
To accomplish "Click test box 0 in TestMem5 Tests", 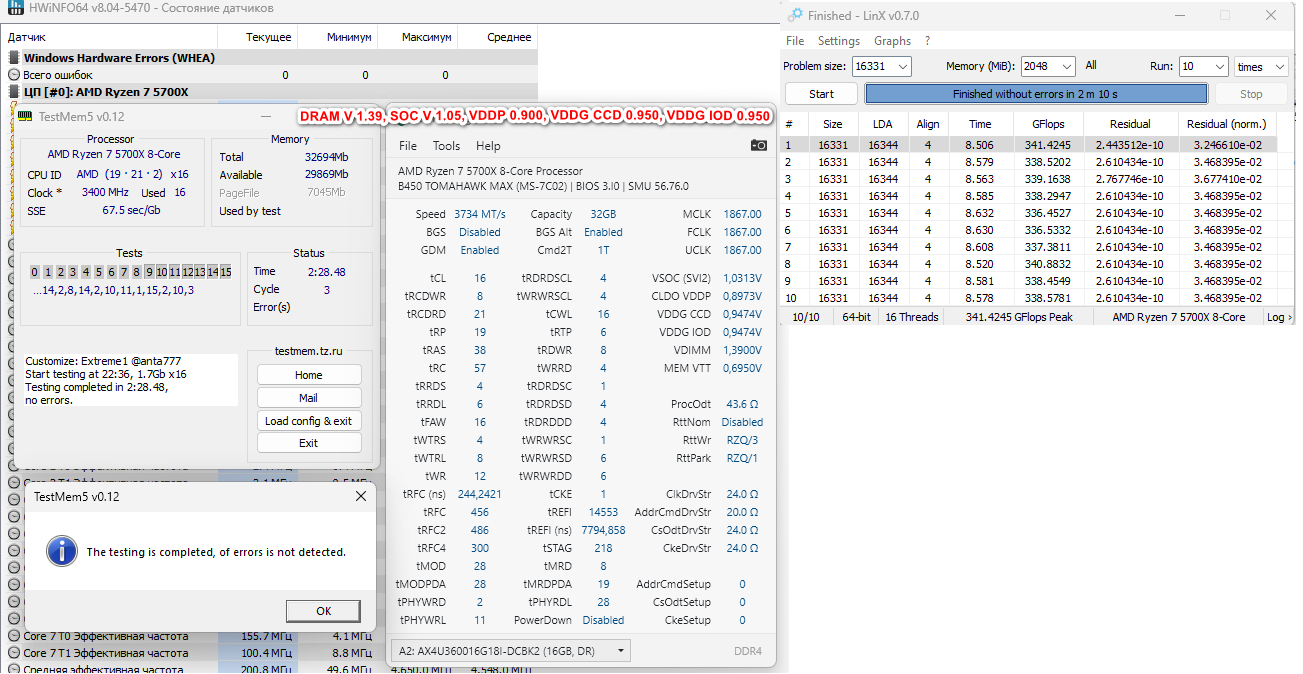I will [35, 272].
